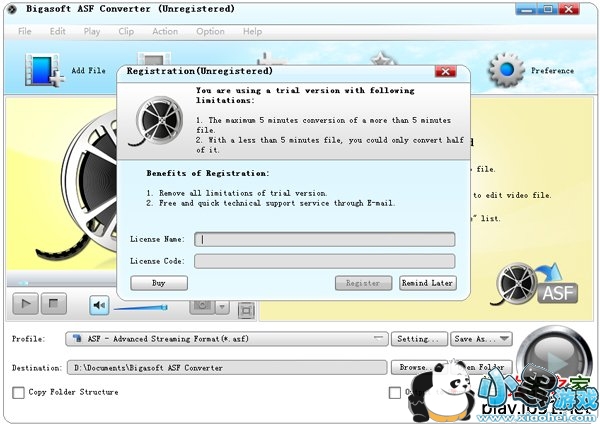600x426 pixels.
Task: Open the Option menu
Action: pos(210,31)
